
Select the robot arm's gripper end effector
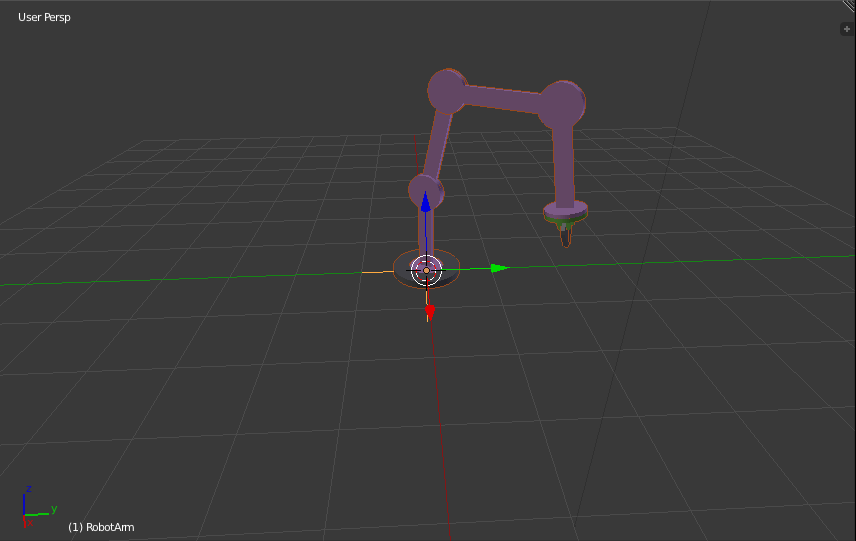[x=566, y=235]
